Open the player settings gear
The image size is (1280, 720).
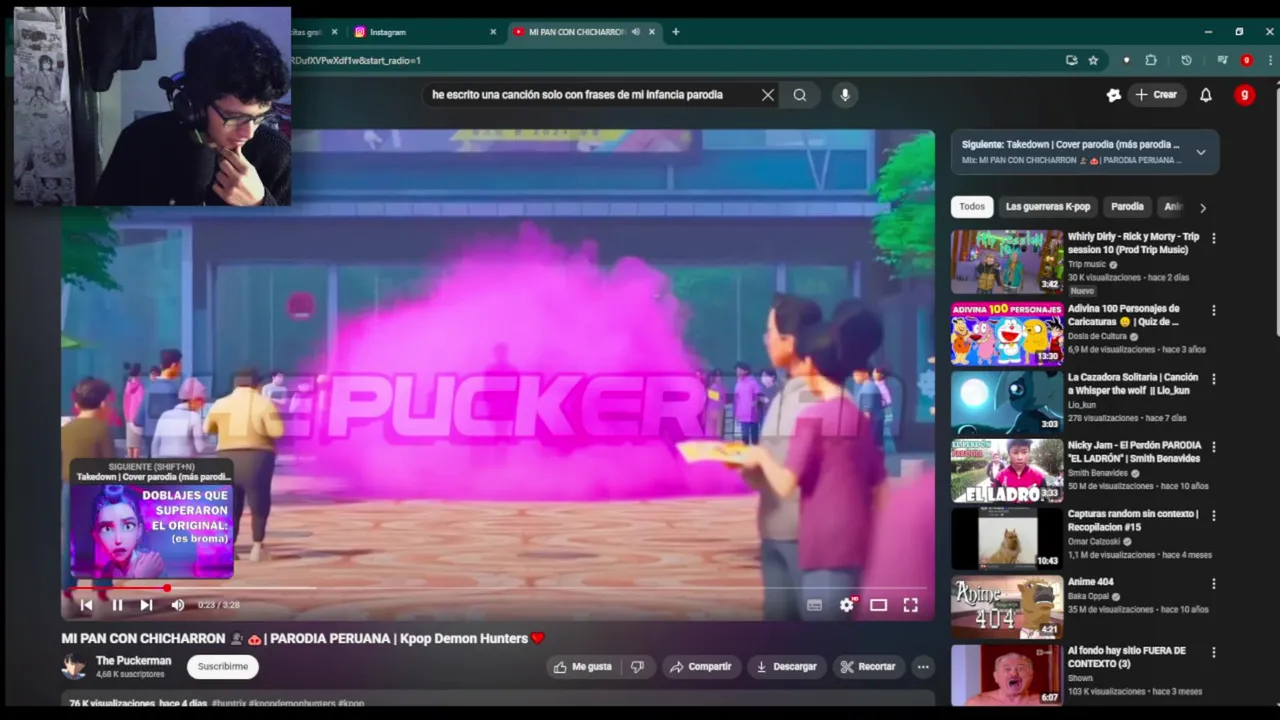847,605
